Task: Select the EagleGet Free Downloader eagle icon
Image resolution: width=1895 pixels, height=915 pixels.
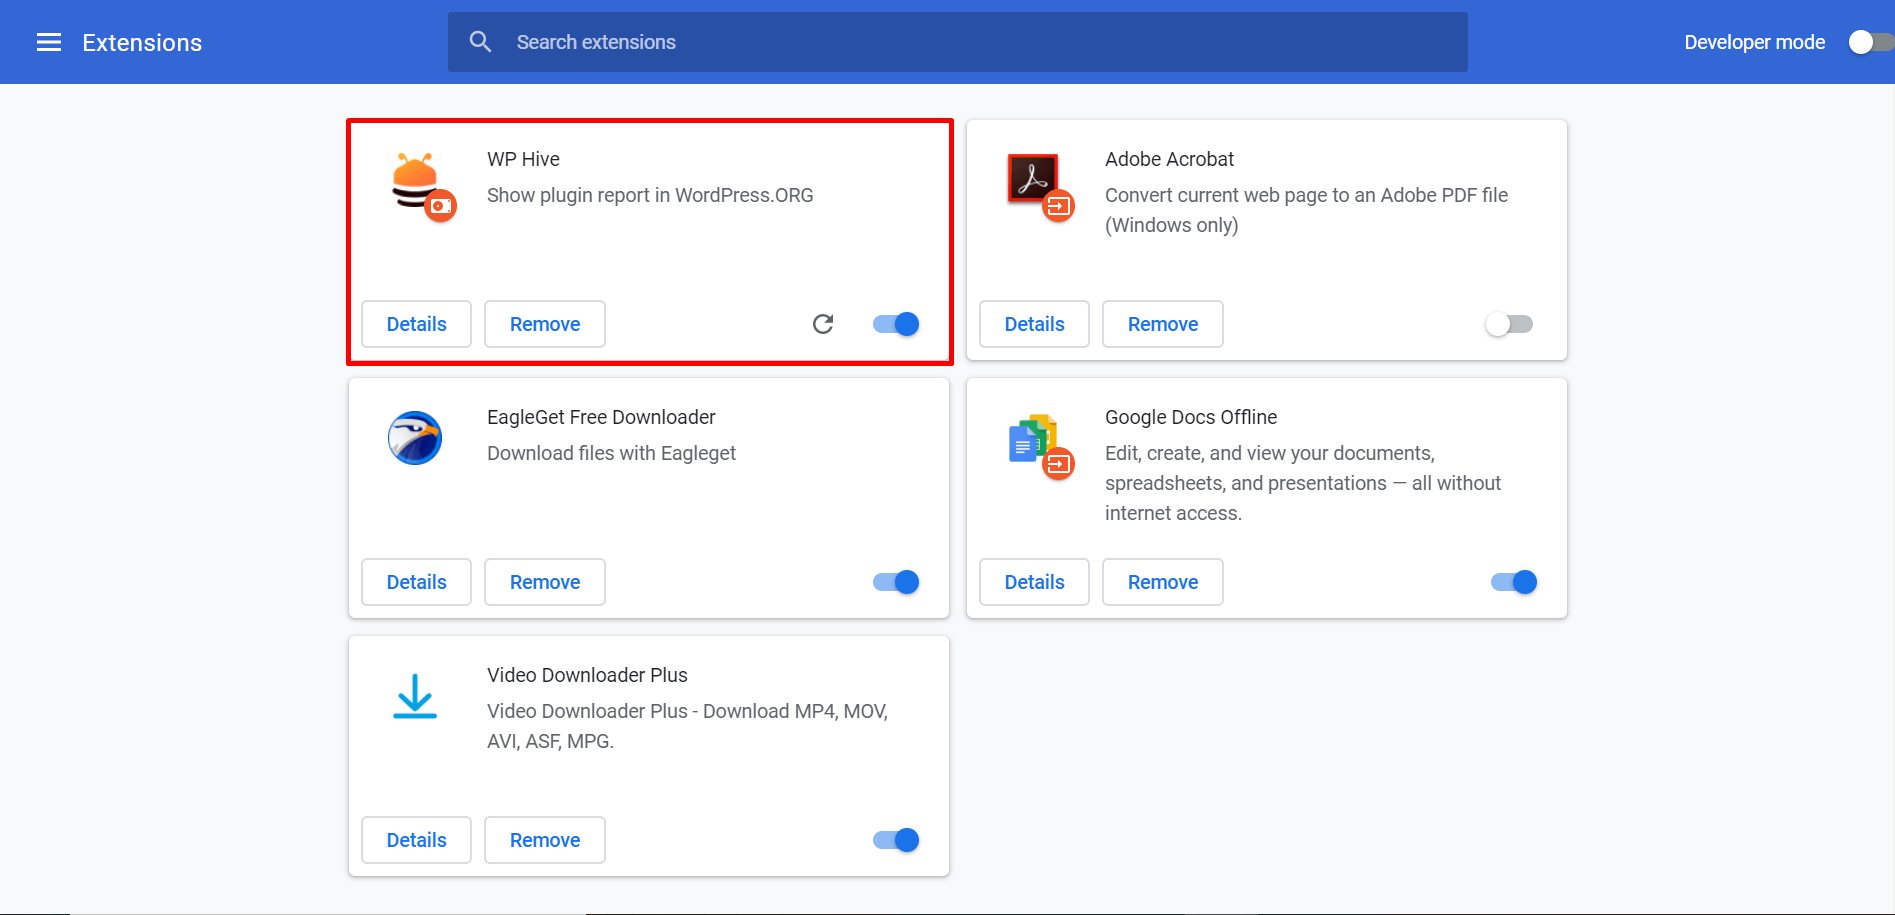Action: click(x=415, y=438)
